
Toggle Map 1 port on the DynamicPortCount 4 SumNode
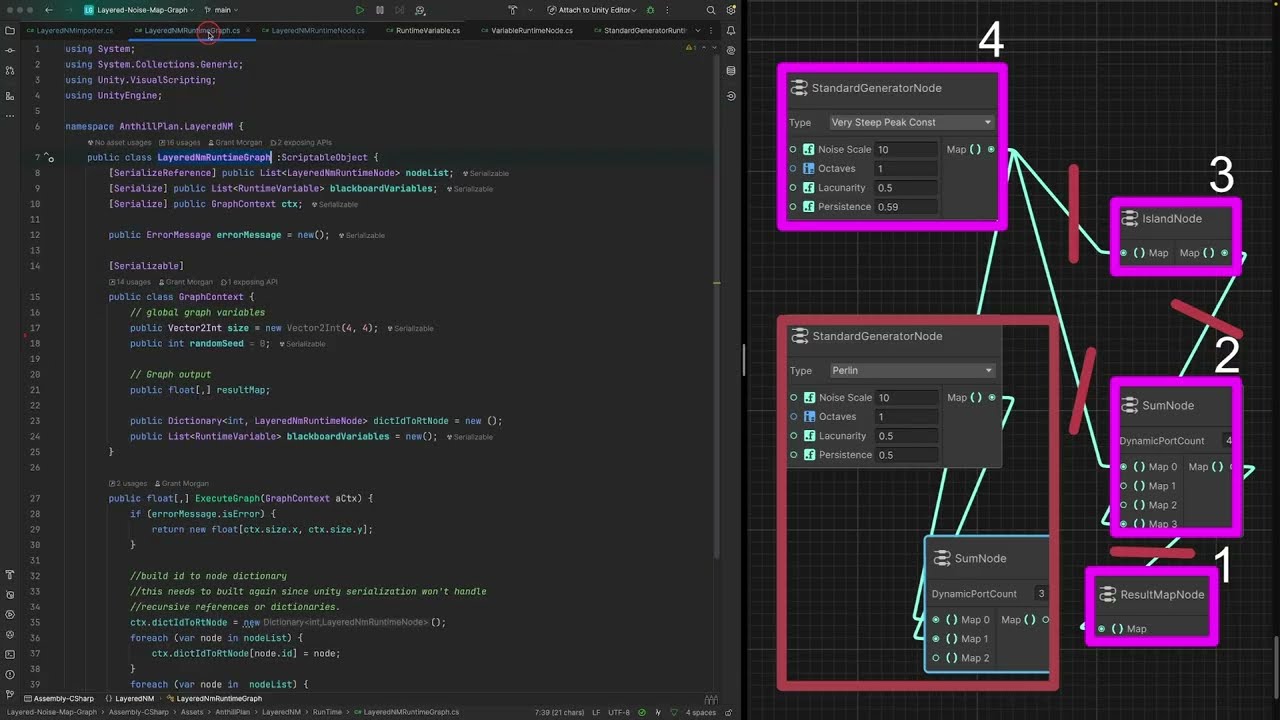[x=1124, y=486]
